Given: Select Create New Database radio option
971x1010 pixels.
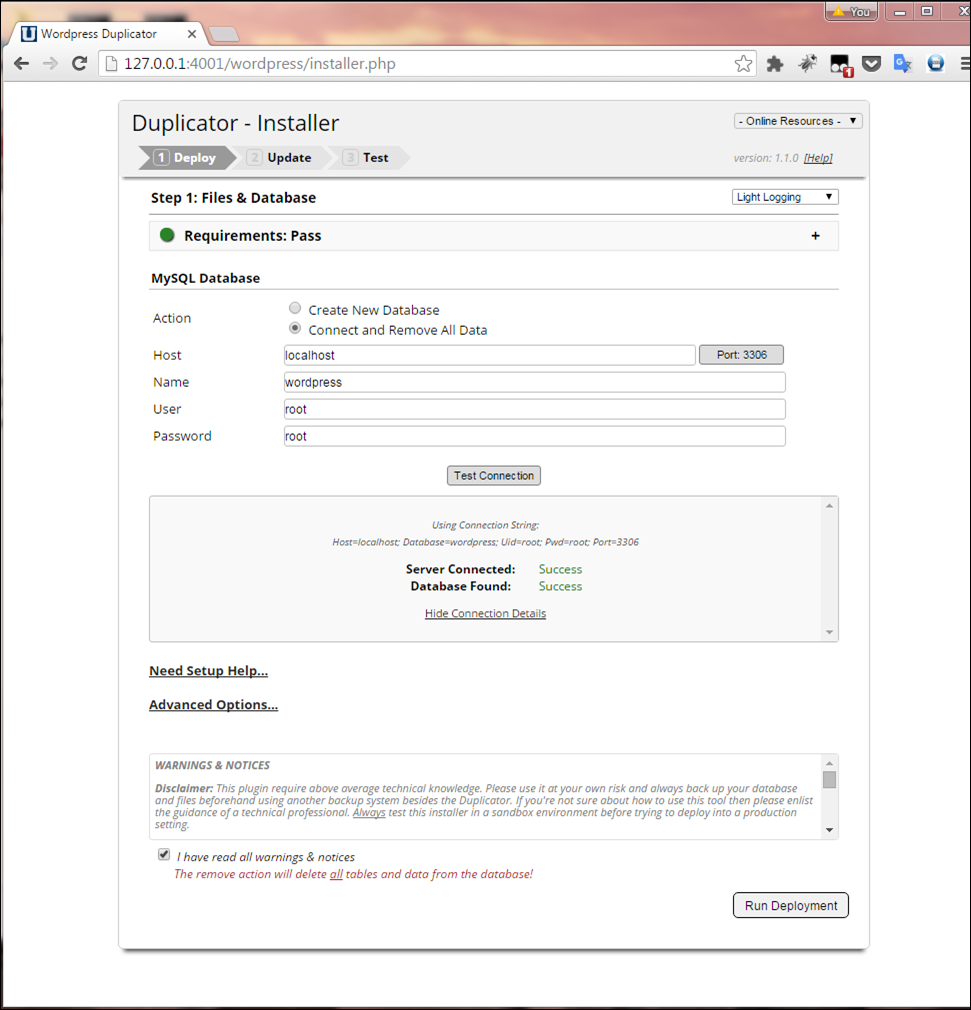Looking at the screenshot, I should pyautogui.click(x=294, y=308).
